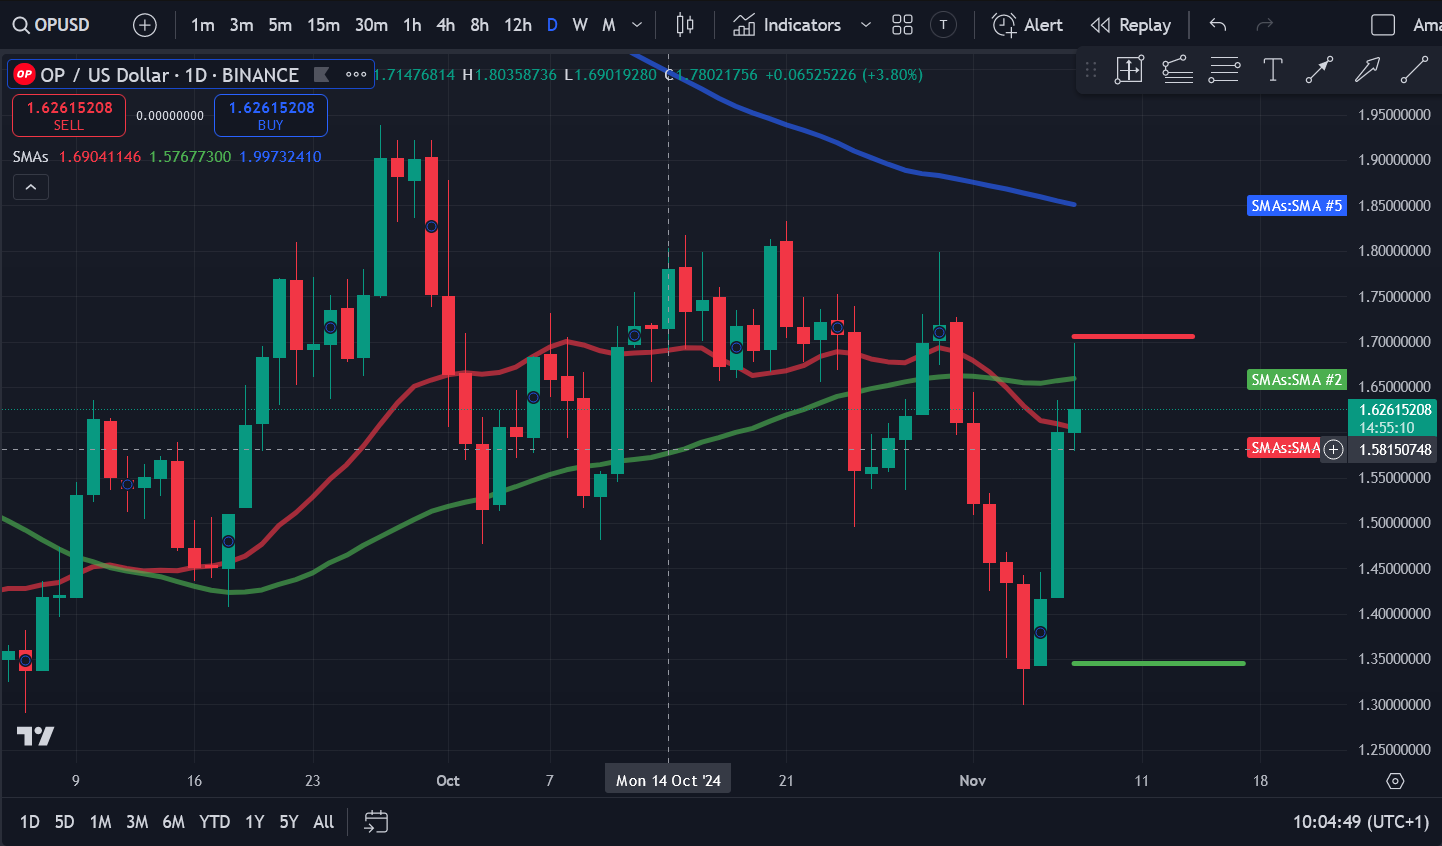Set date range to YTD
Viewport: 1442px width, 846px height.
tap(214, 822)
